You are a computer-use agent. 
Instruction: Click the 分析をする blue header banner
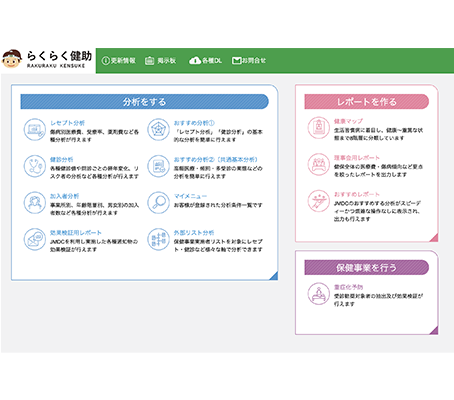pyautogui.click(x=144, y=102)
